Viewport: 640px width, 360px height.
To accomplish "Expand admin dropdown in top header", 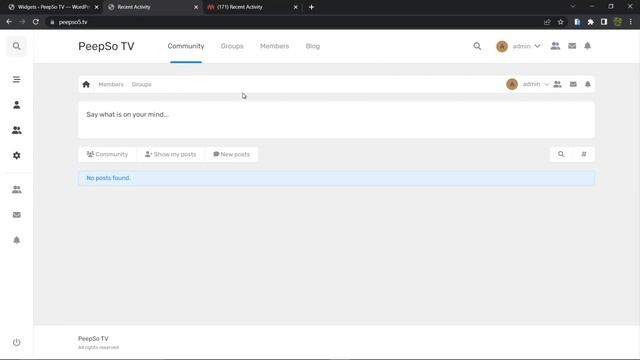I will point(537,46).
